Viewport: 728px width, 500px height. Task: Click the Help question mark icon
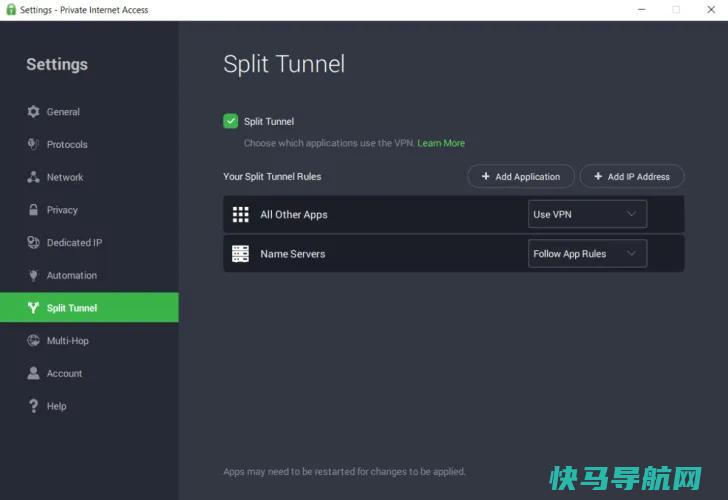(x=33, y=406)
